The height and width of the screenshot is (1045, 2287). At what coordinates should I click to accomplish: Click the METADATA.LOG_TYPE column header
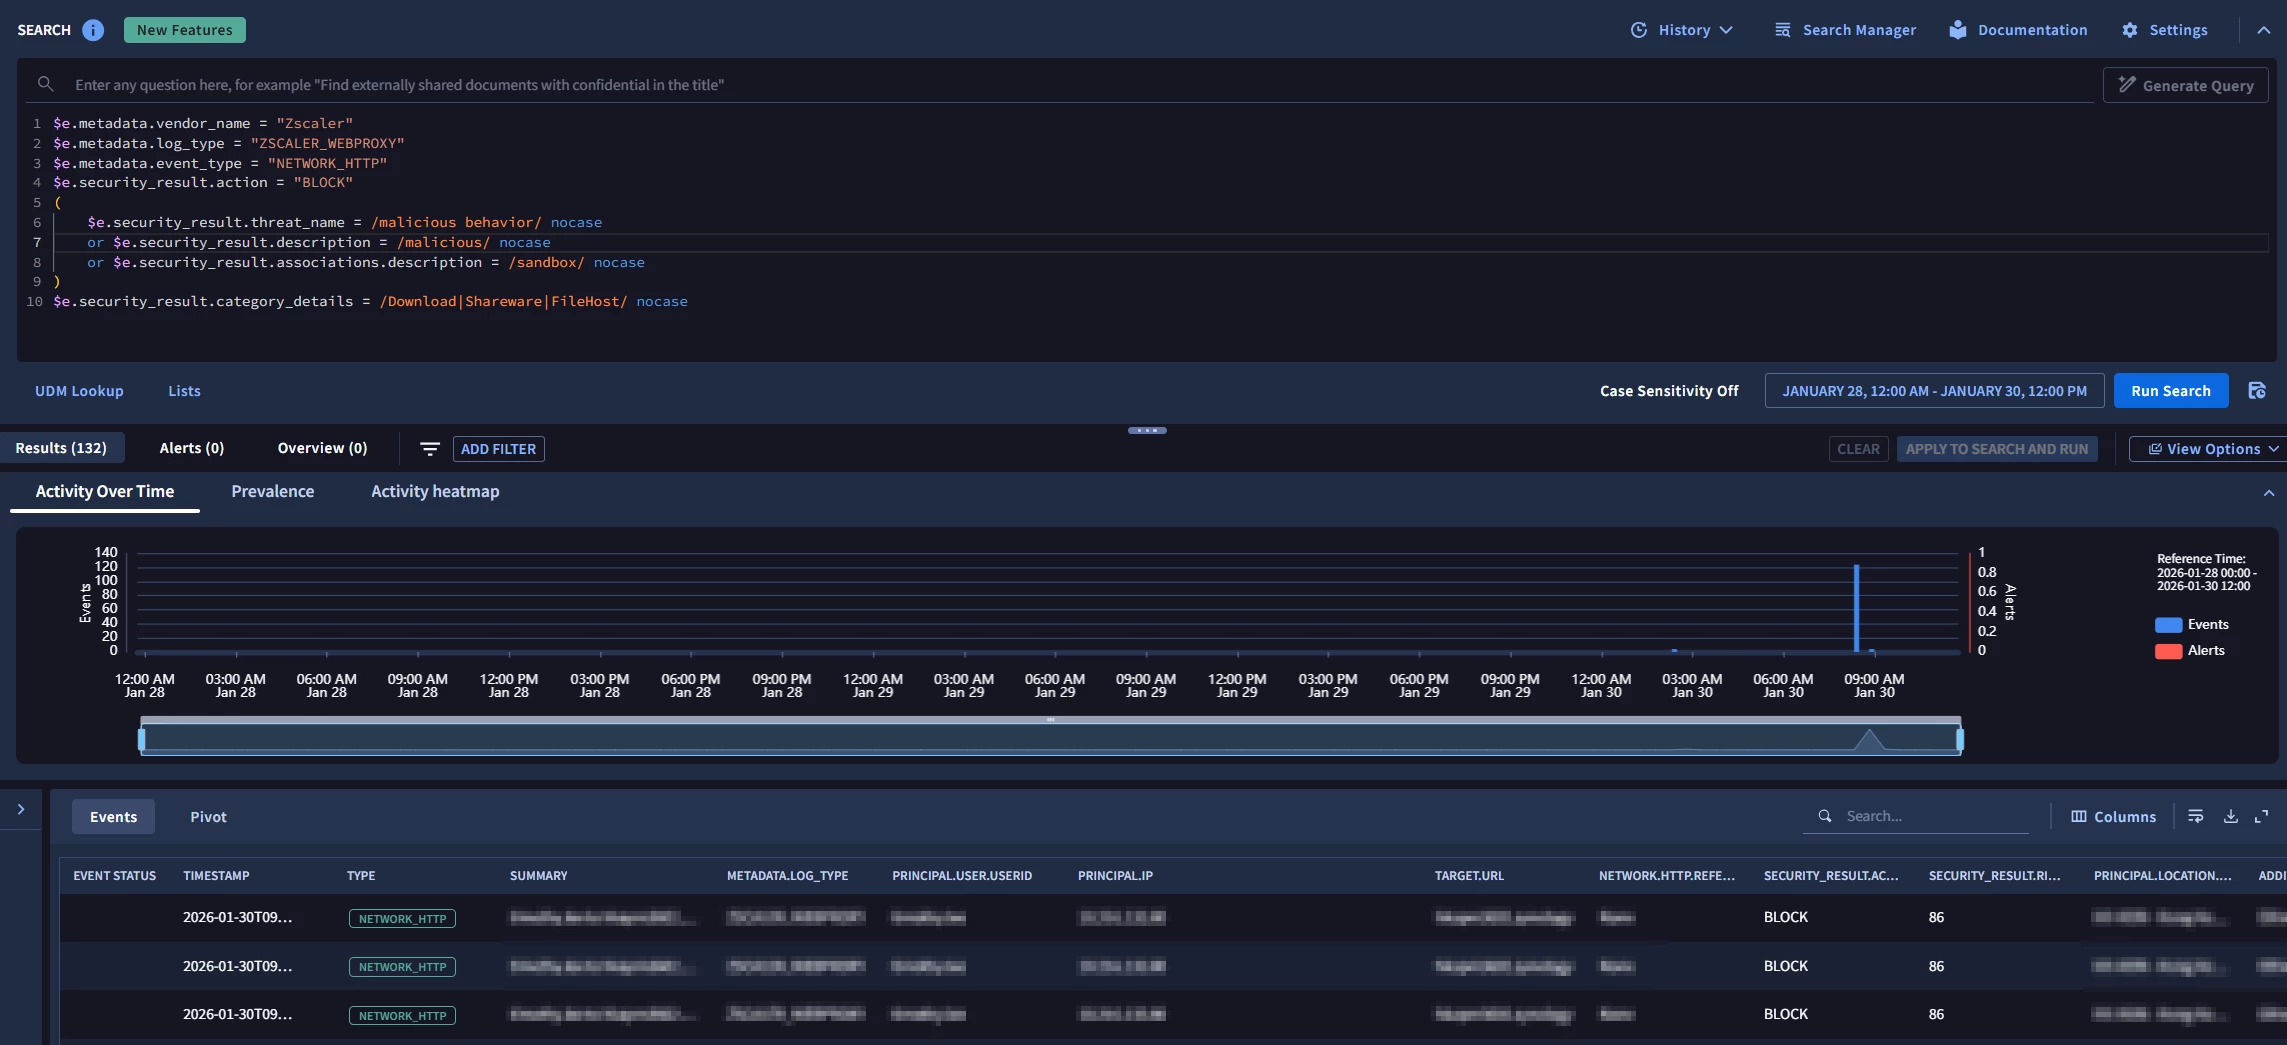pos(787,876)
